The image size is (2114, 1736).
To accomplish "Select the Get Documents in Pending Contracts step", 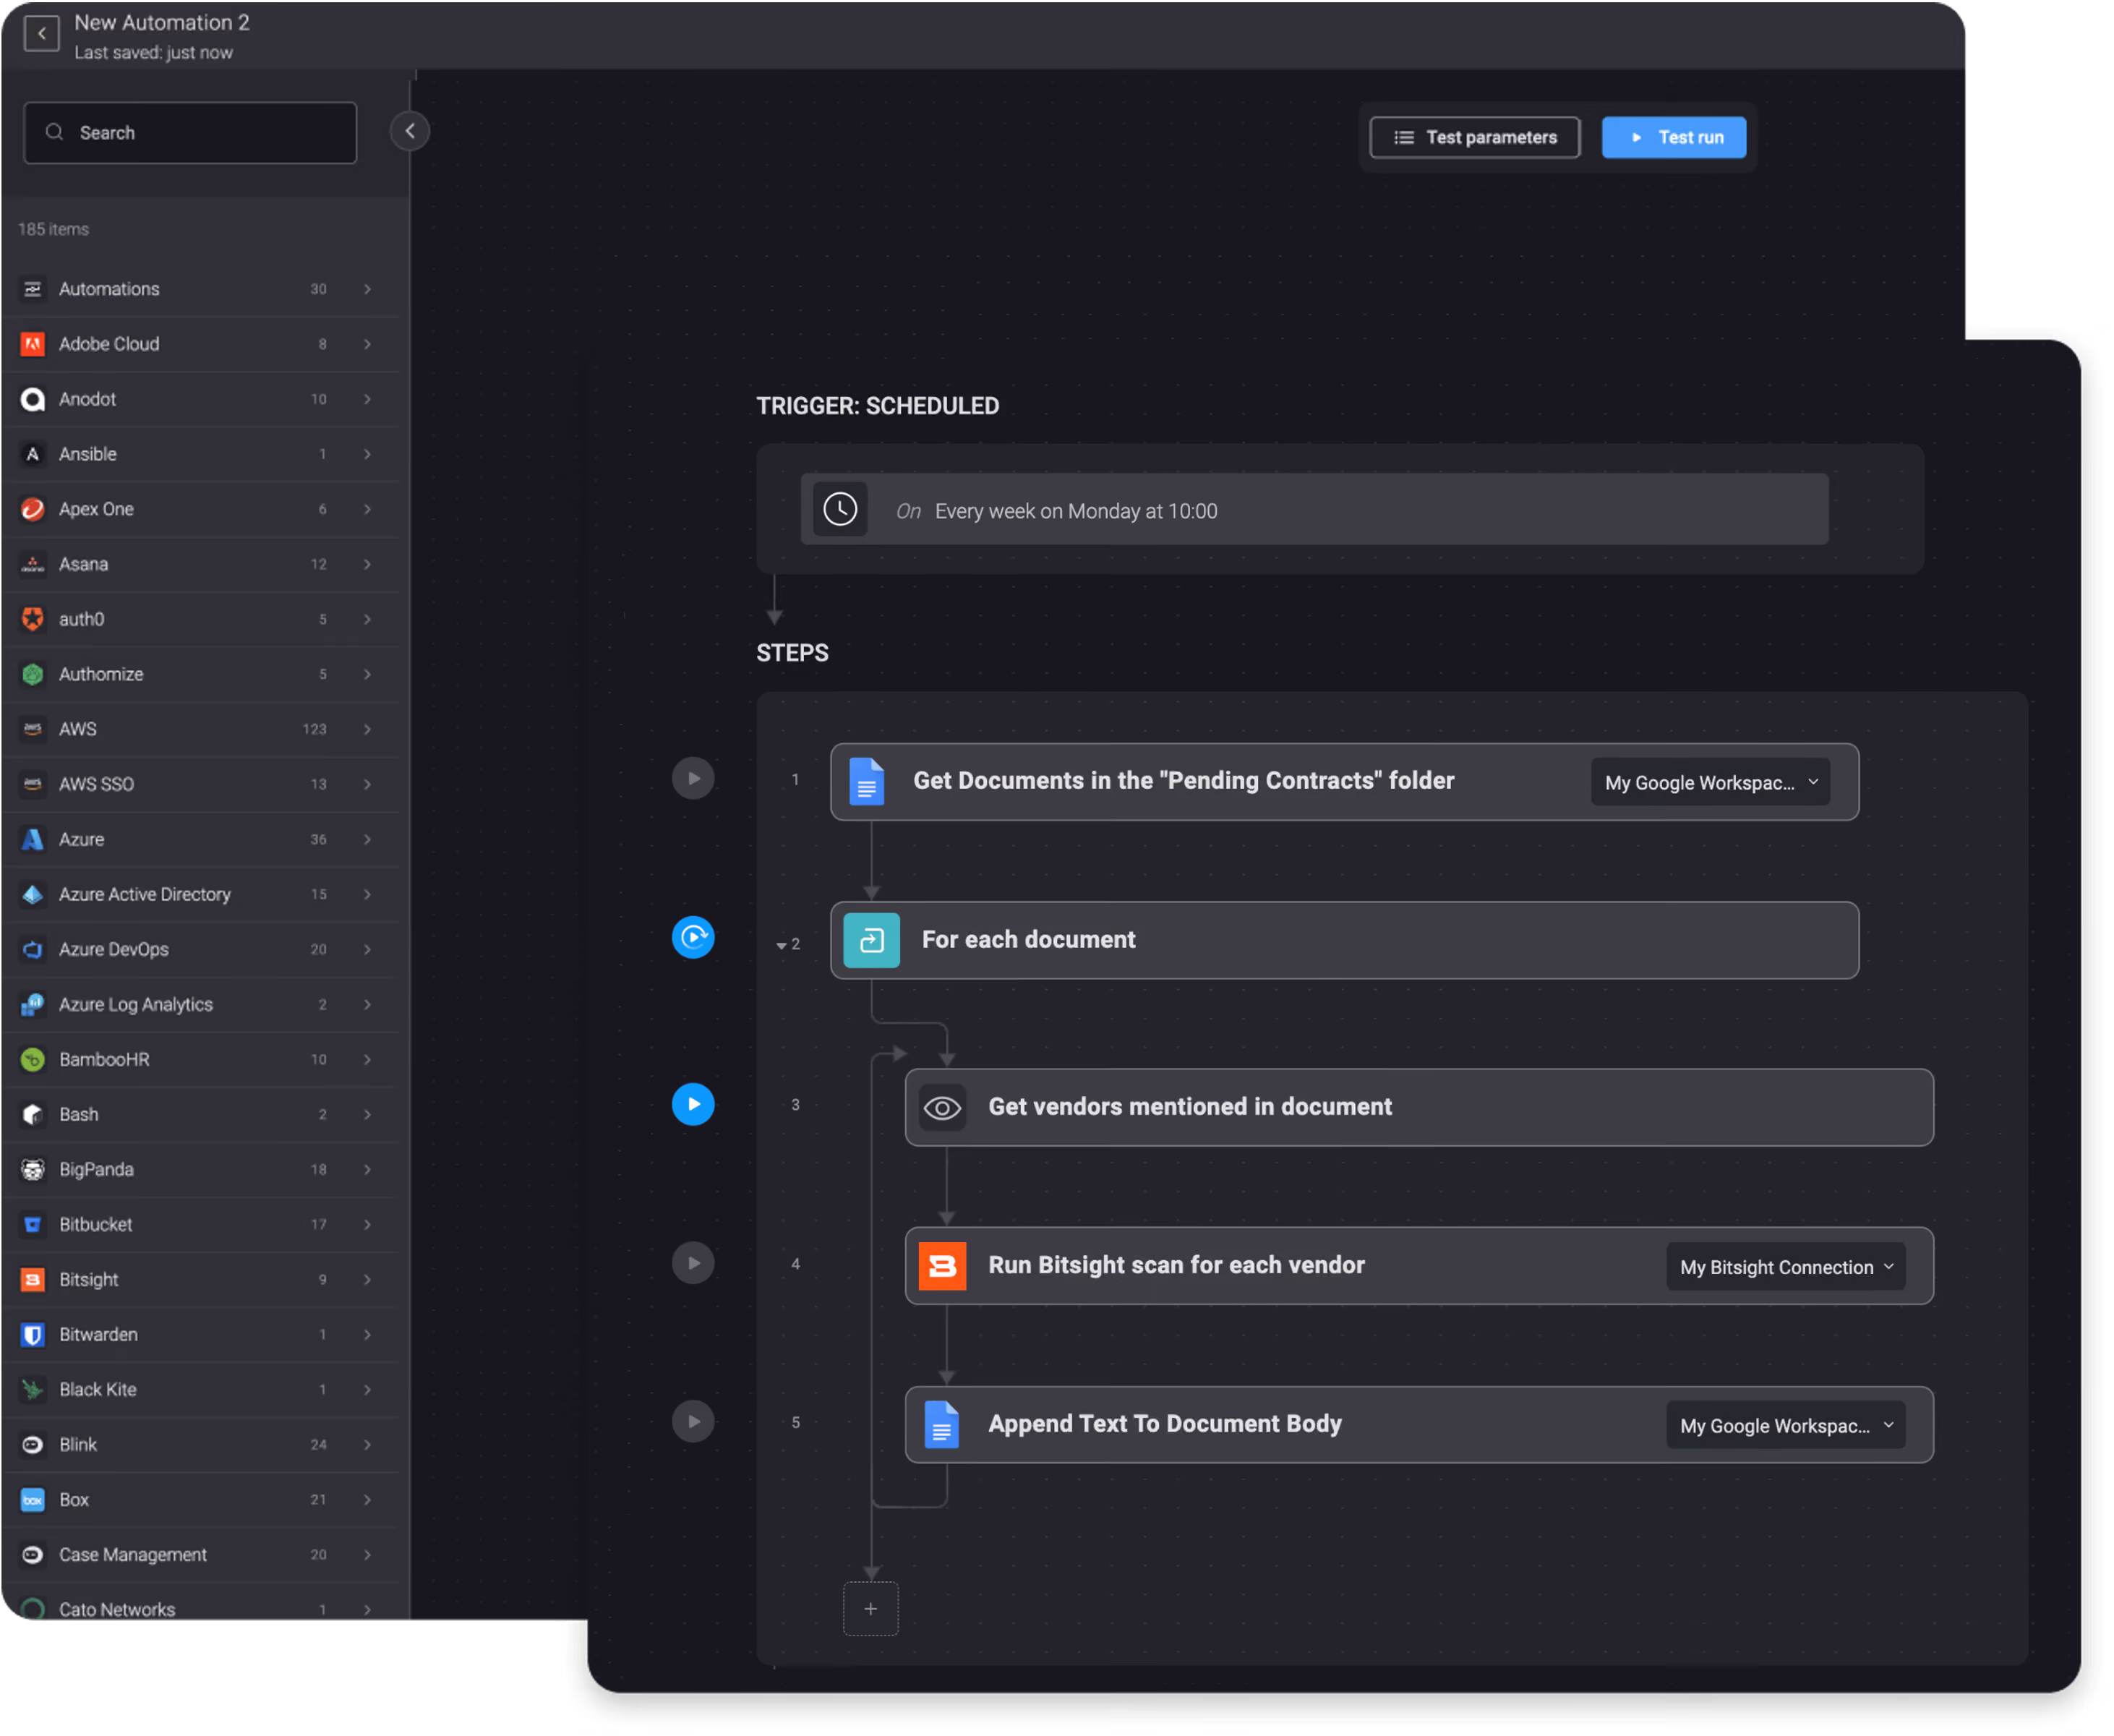I will tap(1346, 783).
